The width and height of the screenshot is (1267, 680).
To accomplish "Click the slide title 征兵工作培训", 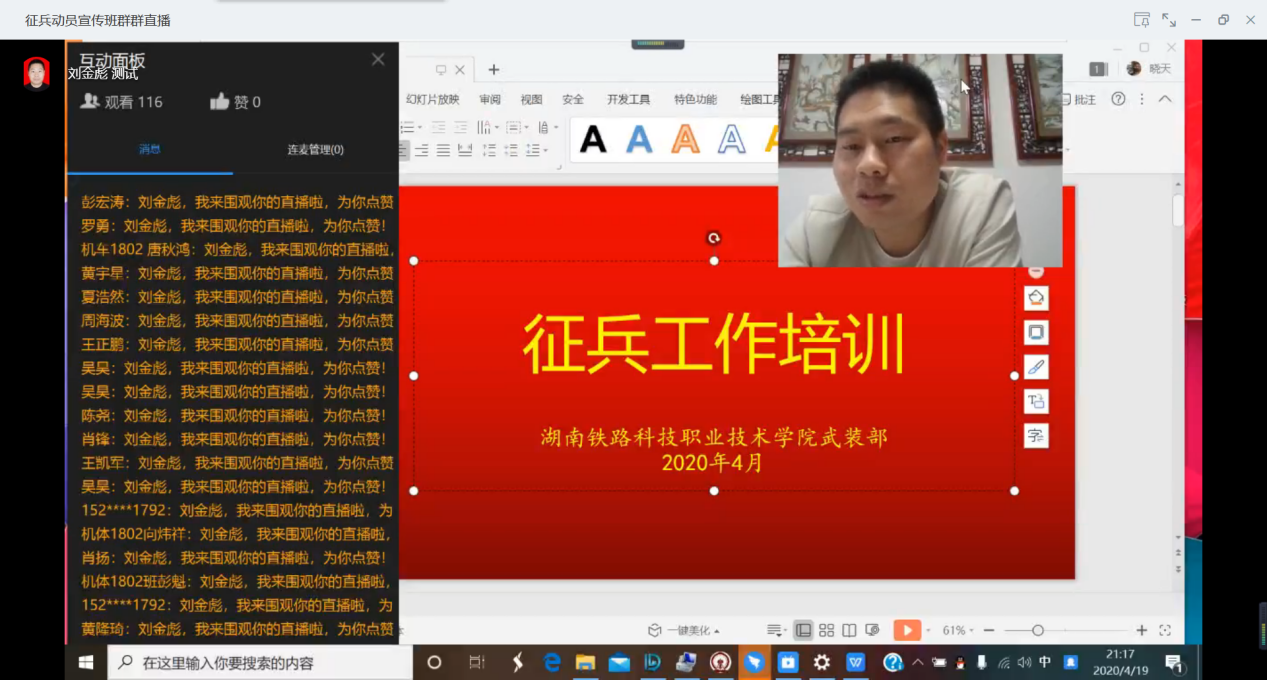I will point(714,344).
